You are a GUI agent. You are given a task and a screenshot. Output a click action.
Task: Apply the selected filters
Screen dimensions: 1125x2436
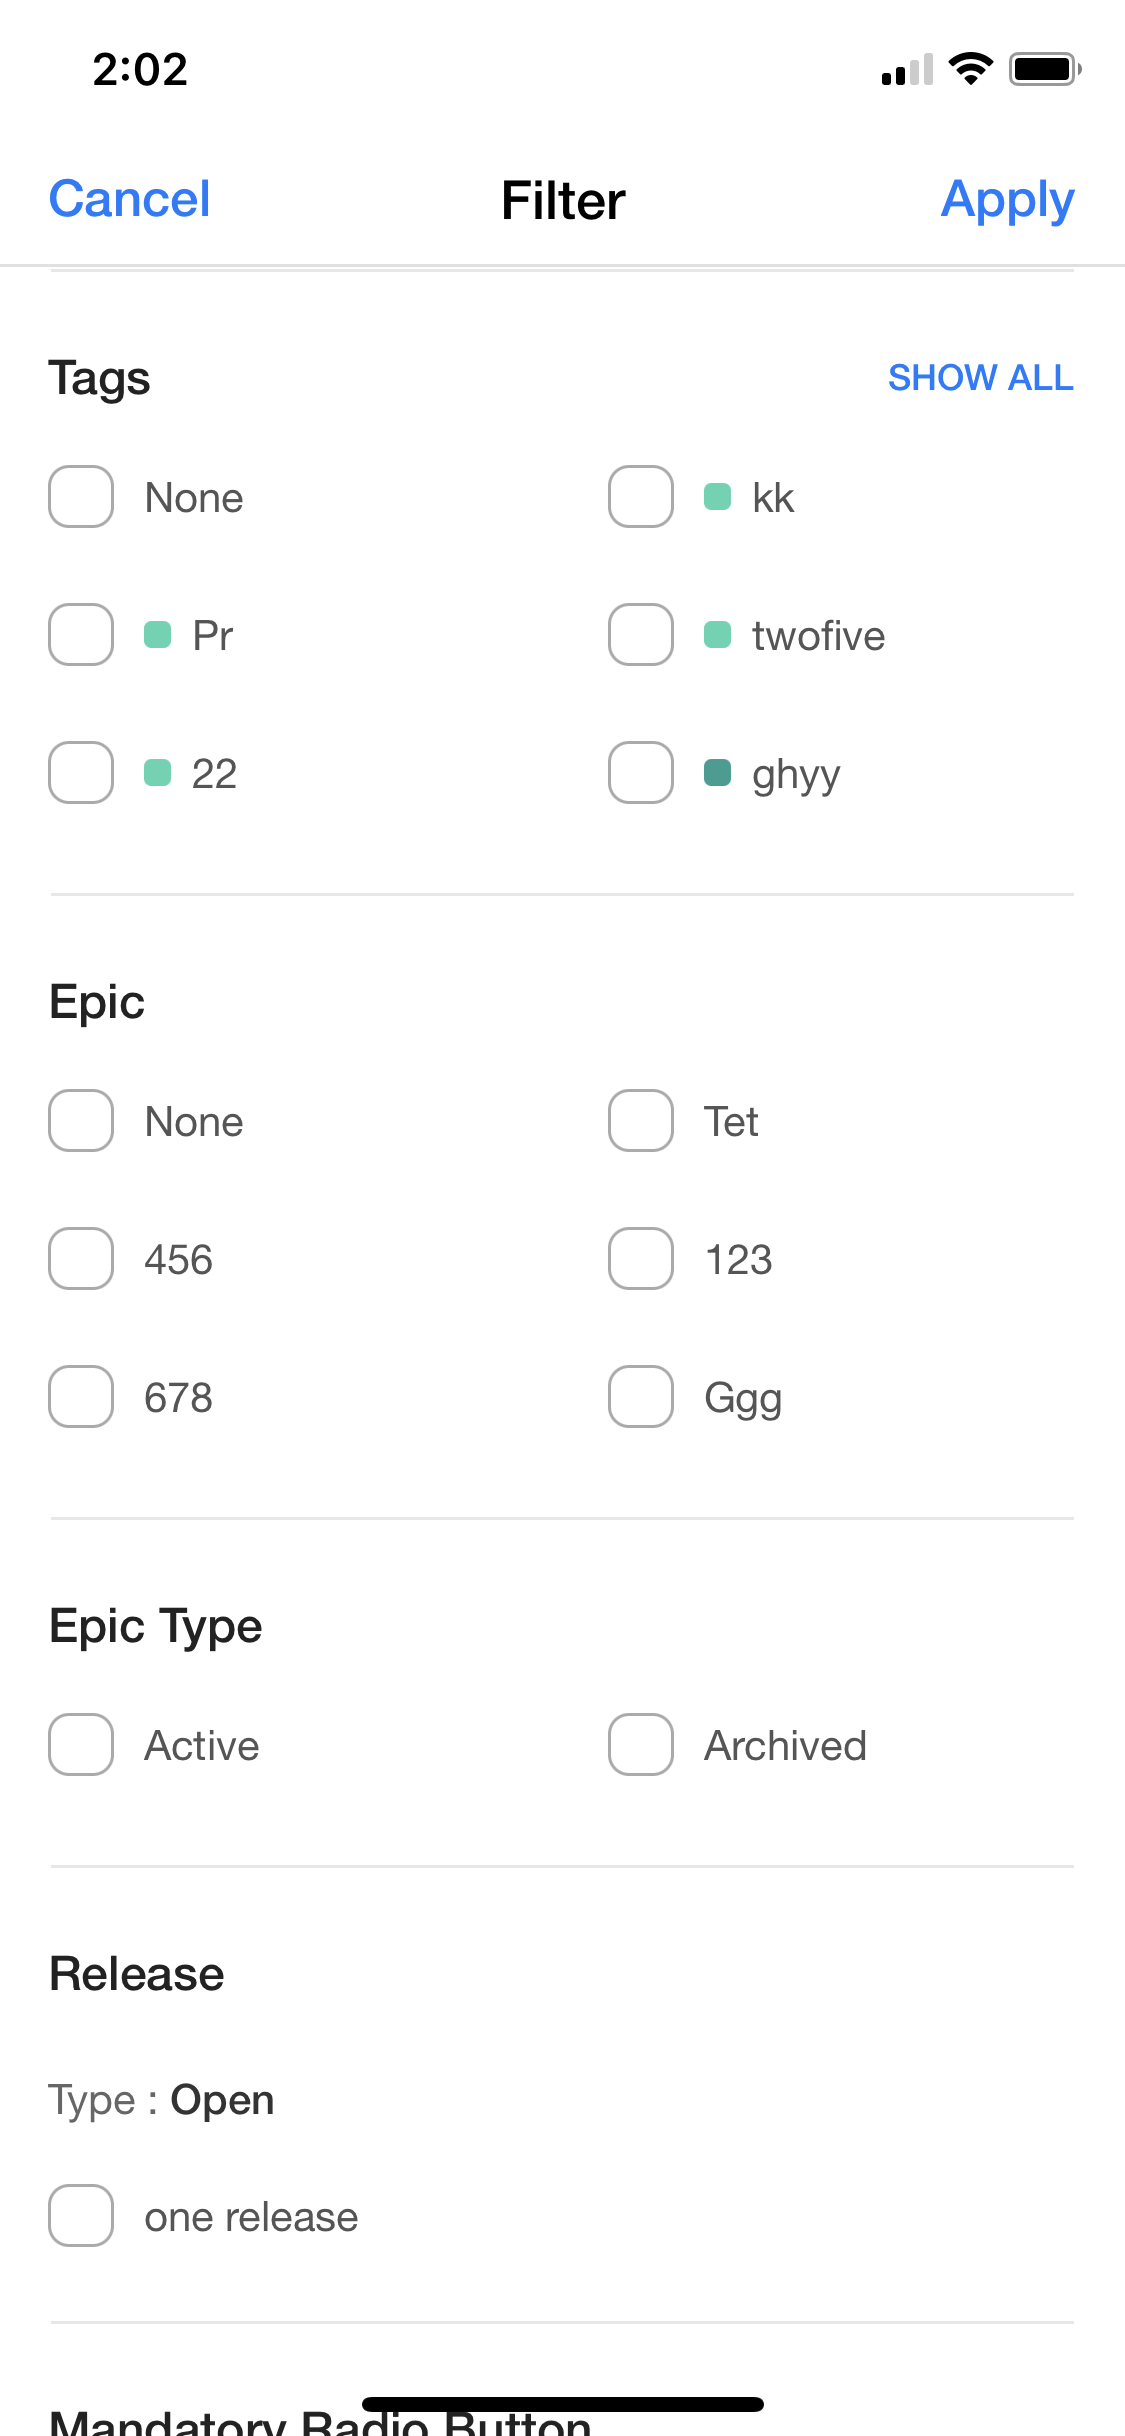coord(1006,199)
